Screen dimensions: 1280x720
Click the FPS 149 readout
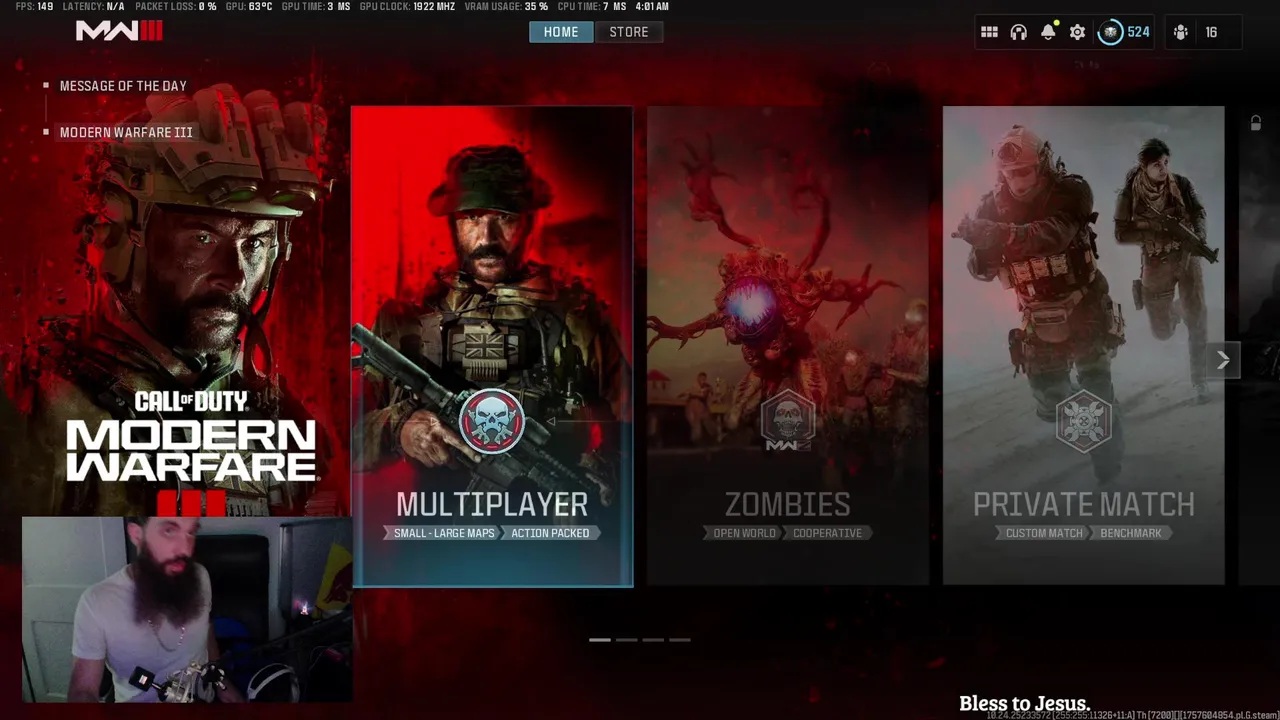34,6
